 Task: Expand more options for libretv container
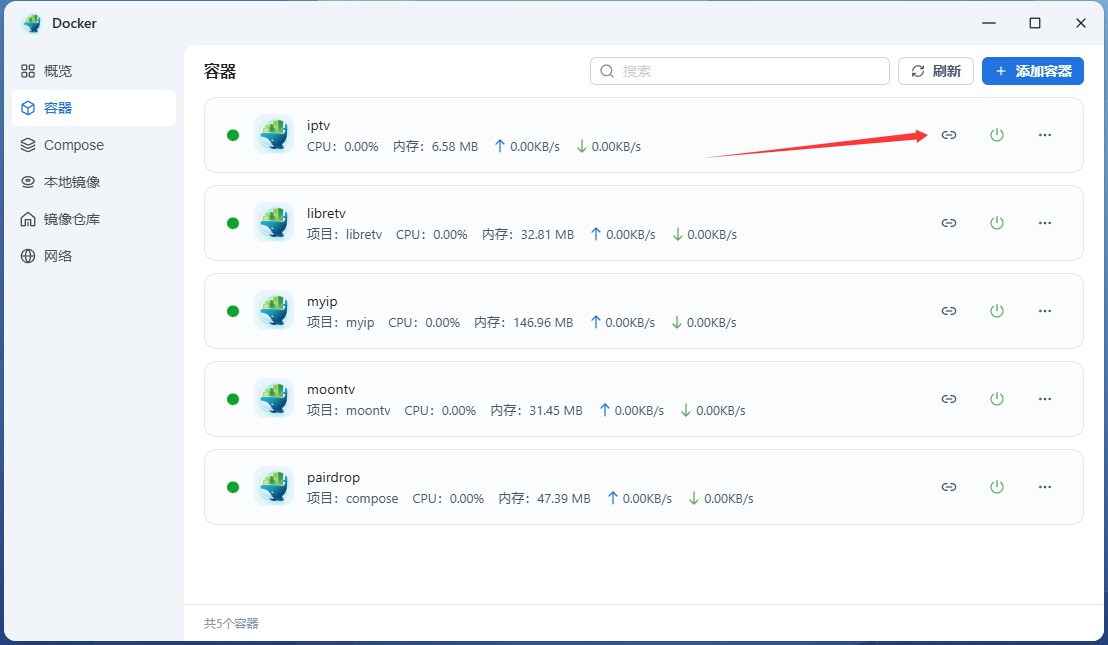(1044, 223)
